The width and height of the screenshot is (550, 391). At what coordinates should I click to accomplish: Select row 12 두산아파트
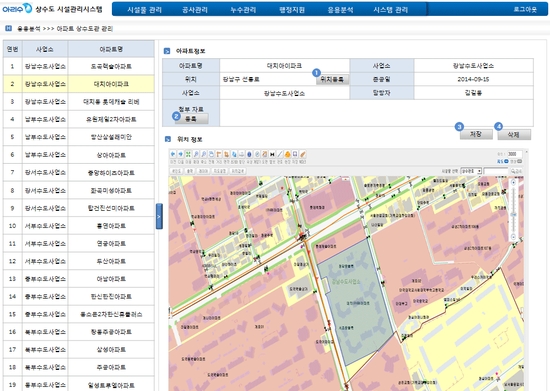[79, 261]
